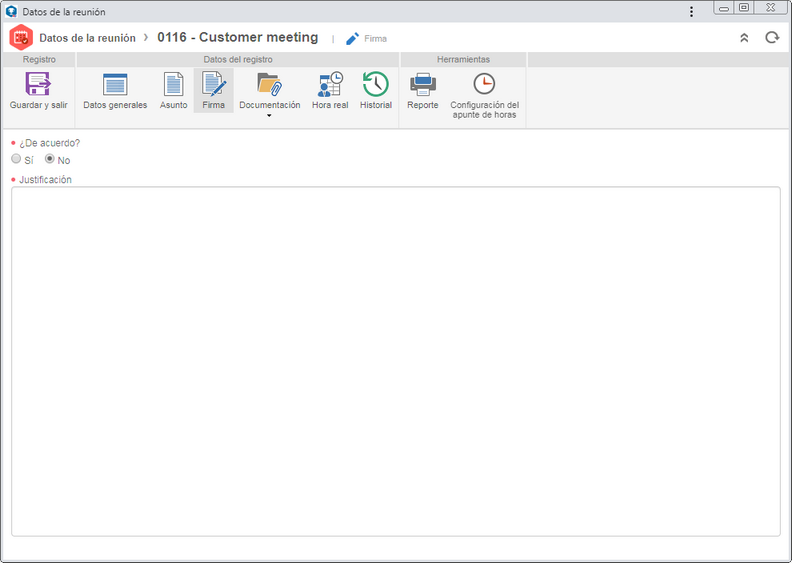Collapse the toolbar with the double chevron
This screenshot has height=563, width=792.
click(x=744, y=38)
